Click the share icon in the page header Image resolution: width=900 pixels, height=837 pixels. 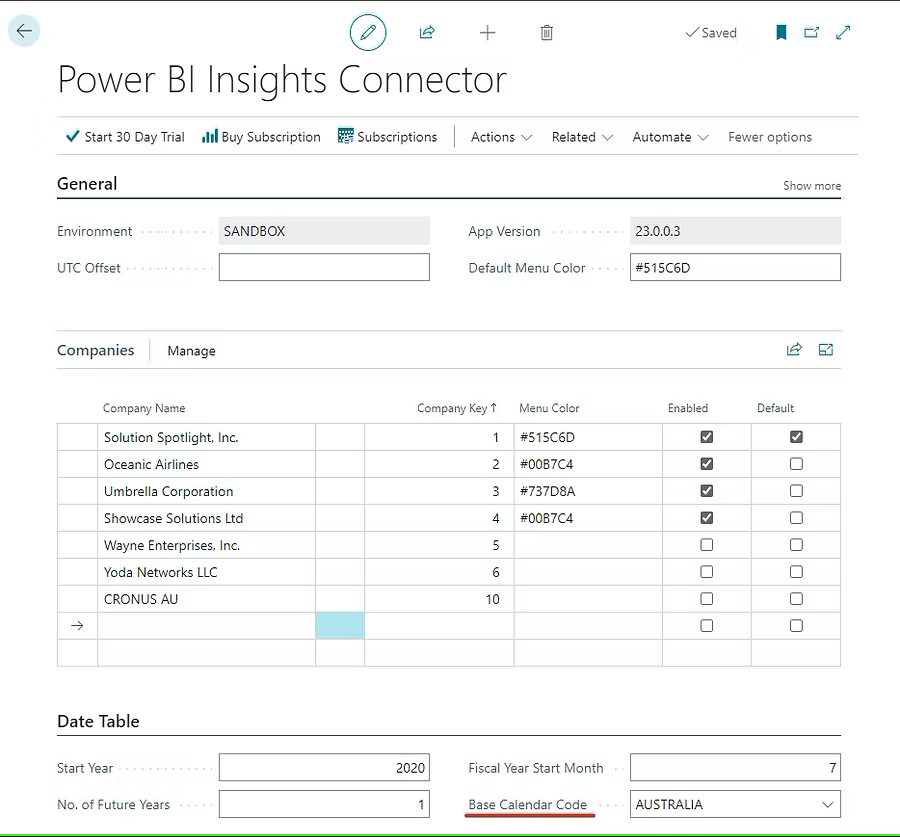[x=427, y=32]
